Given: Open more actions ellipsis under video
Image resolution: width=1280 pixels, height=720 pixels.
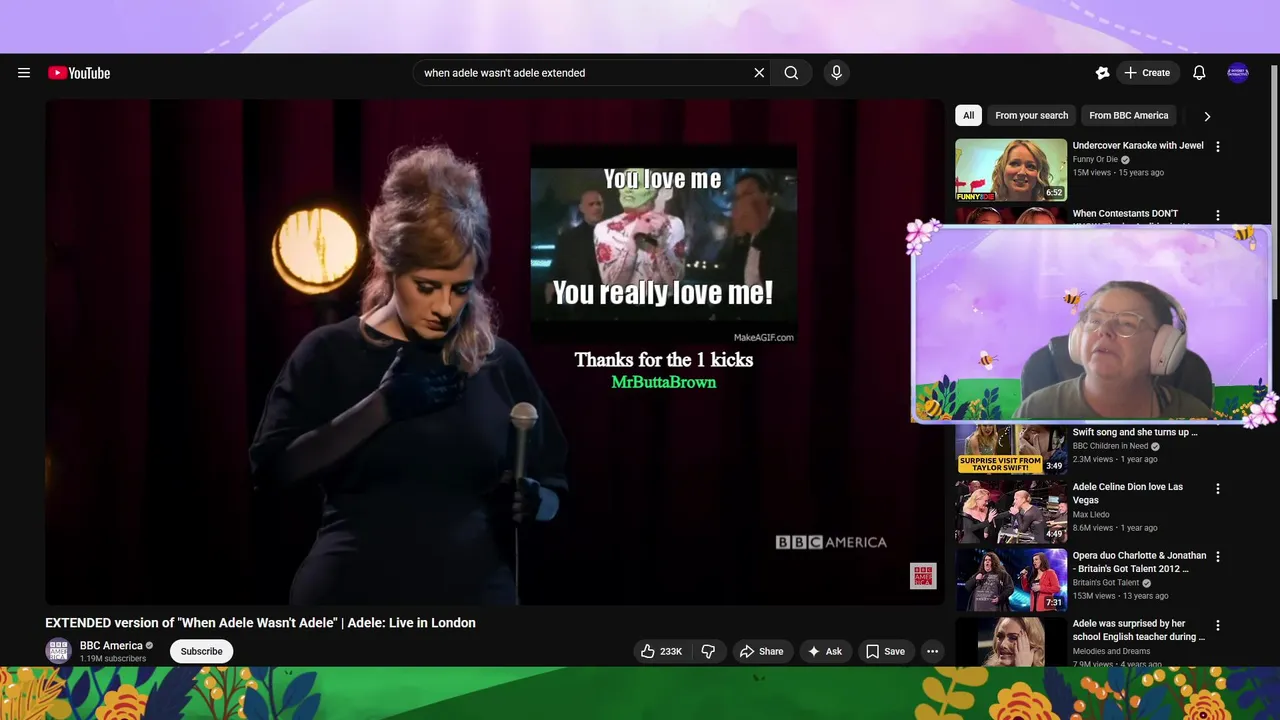Looking at the screenshot, I should [932, 651].
